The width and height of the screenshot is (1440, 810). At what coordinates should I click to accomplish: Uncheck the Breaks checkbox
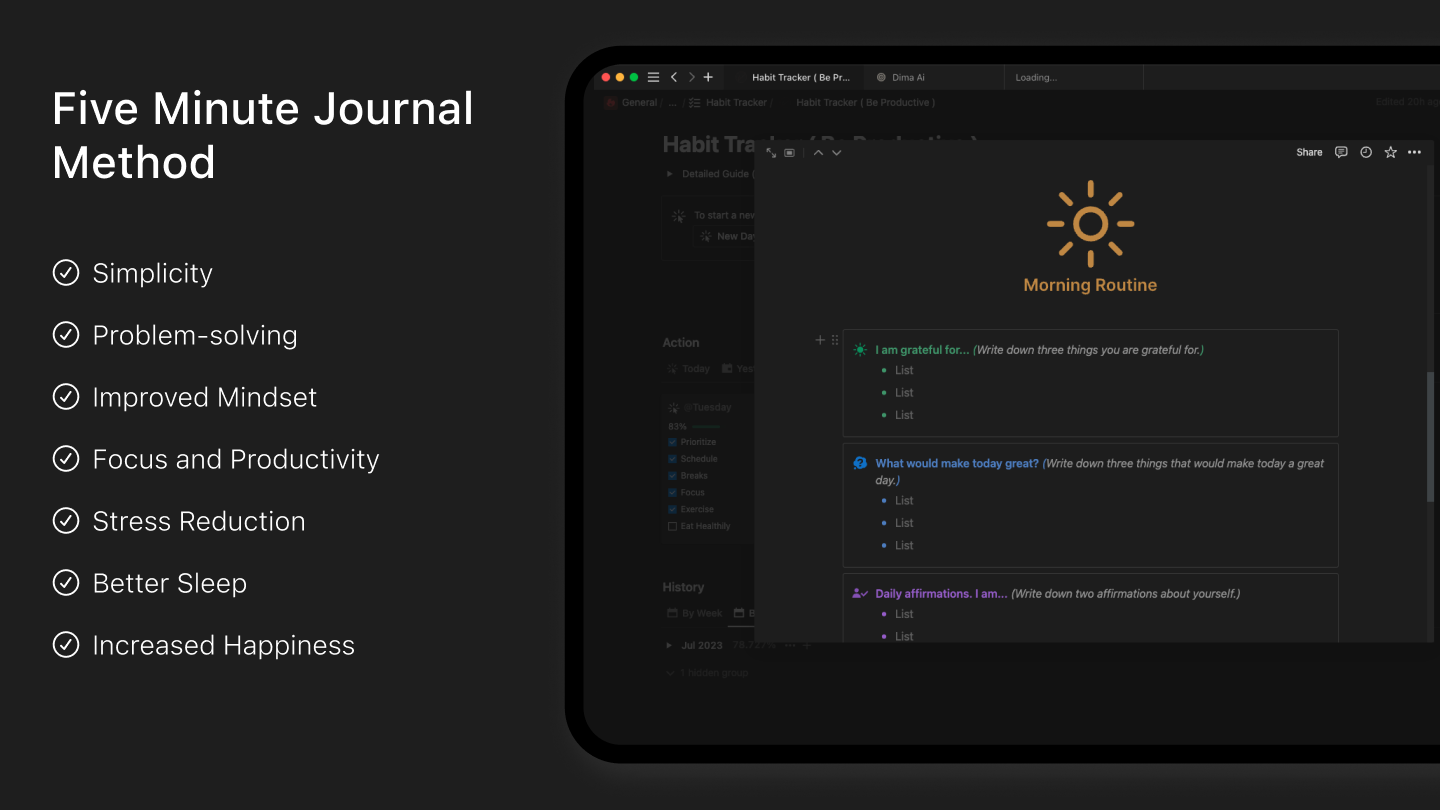click(x=672, y=476)
